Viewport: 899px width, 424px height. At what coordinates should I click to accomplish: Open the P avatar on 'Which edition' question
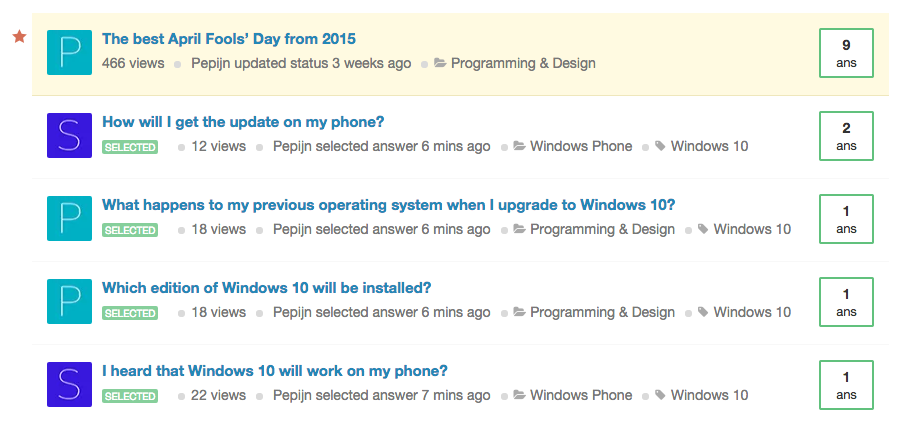[69, 301]
